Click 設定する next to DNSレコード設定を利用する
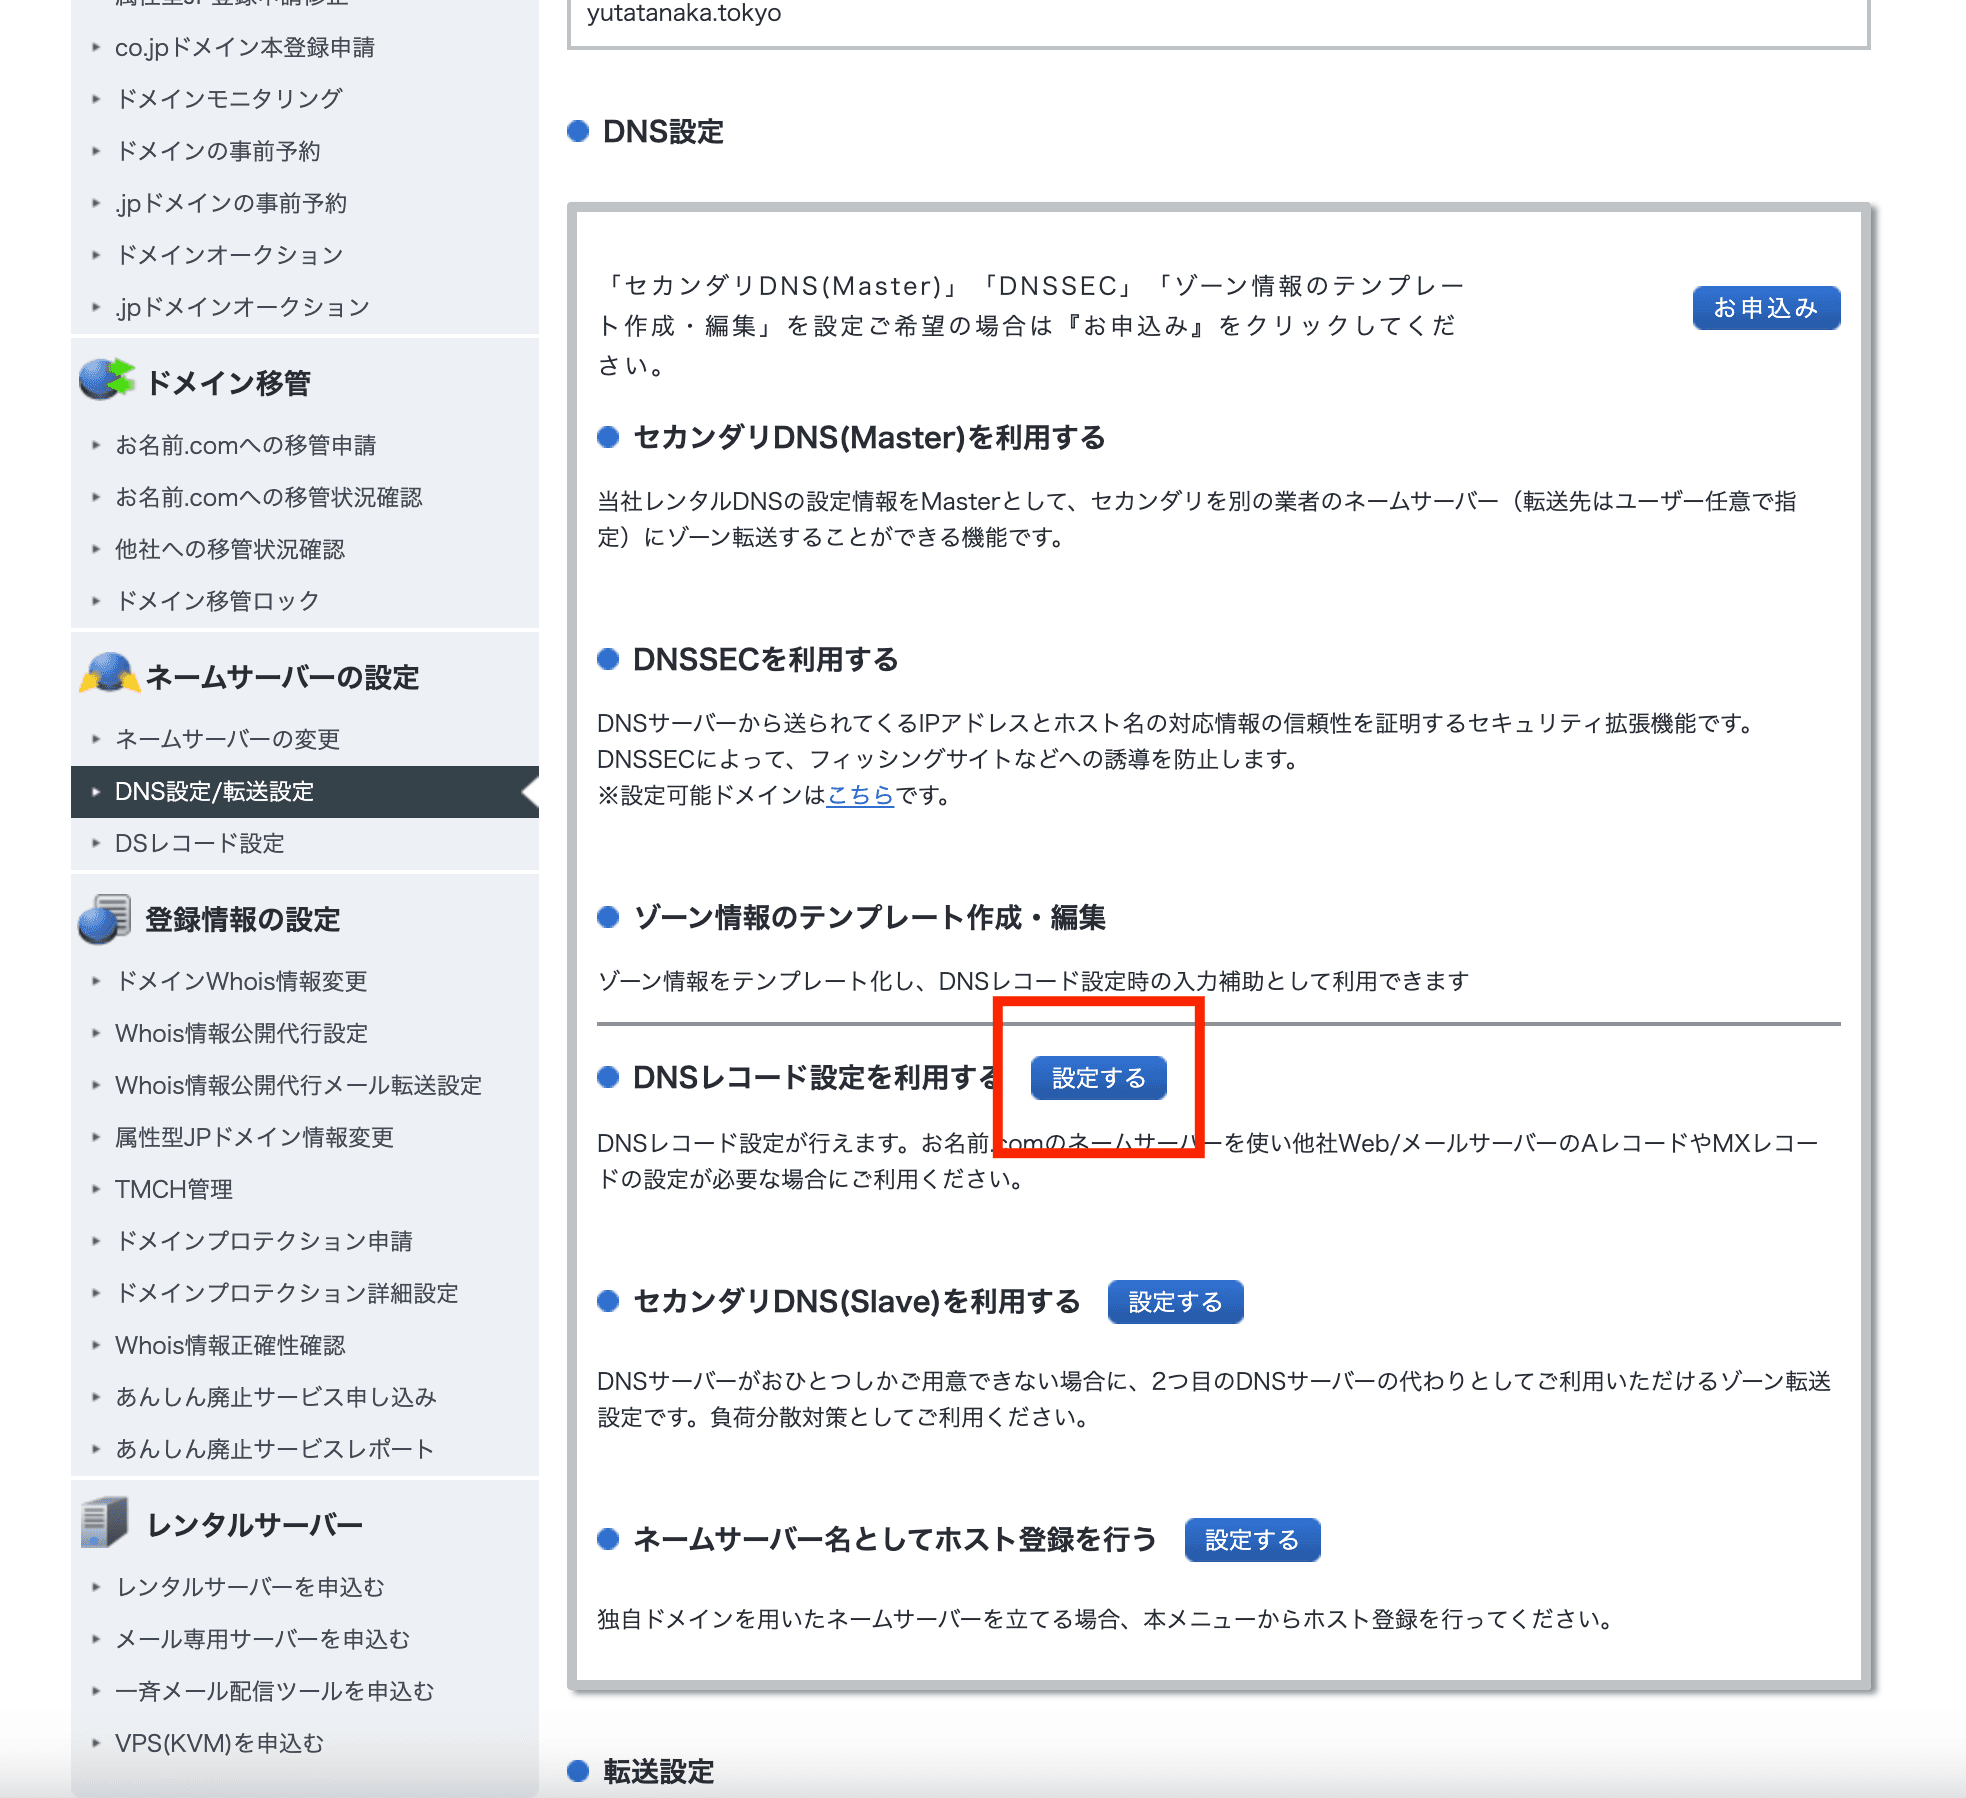Image resolution: width=1966 pixels, height=1798 pixels. [x=1098, y=1078]
